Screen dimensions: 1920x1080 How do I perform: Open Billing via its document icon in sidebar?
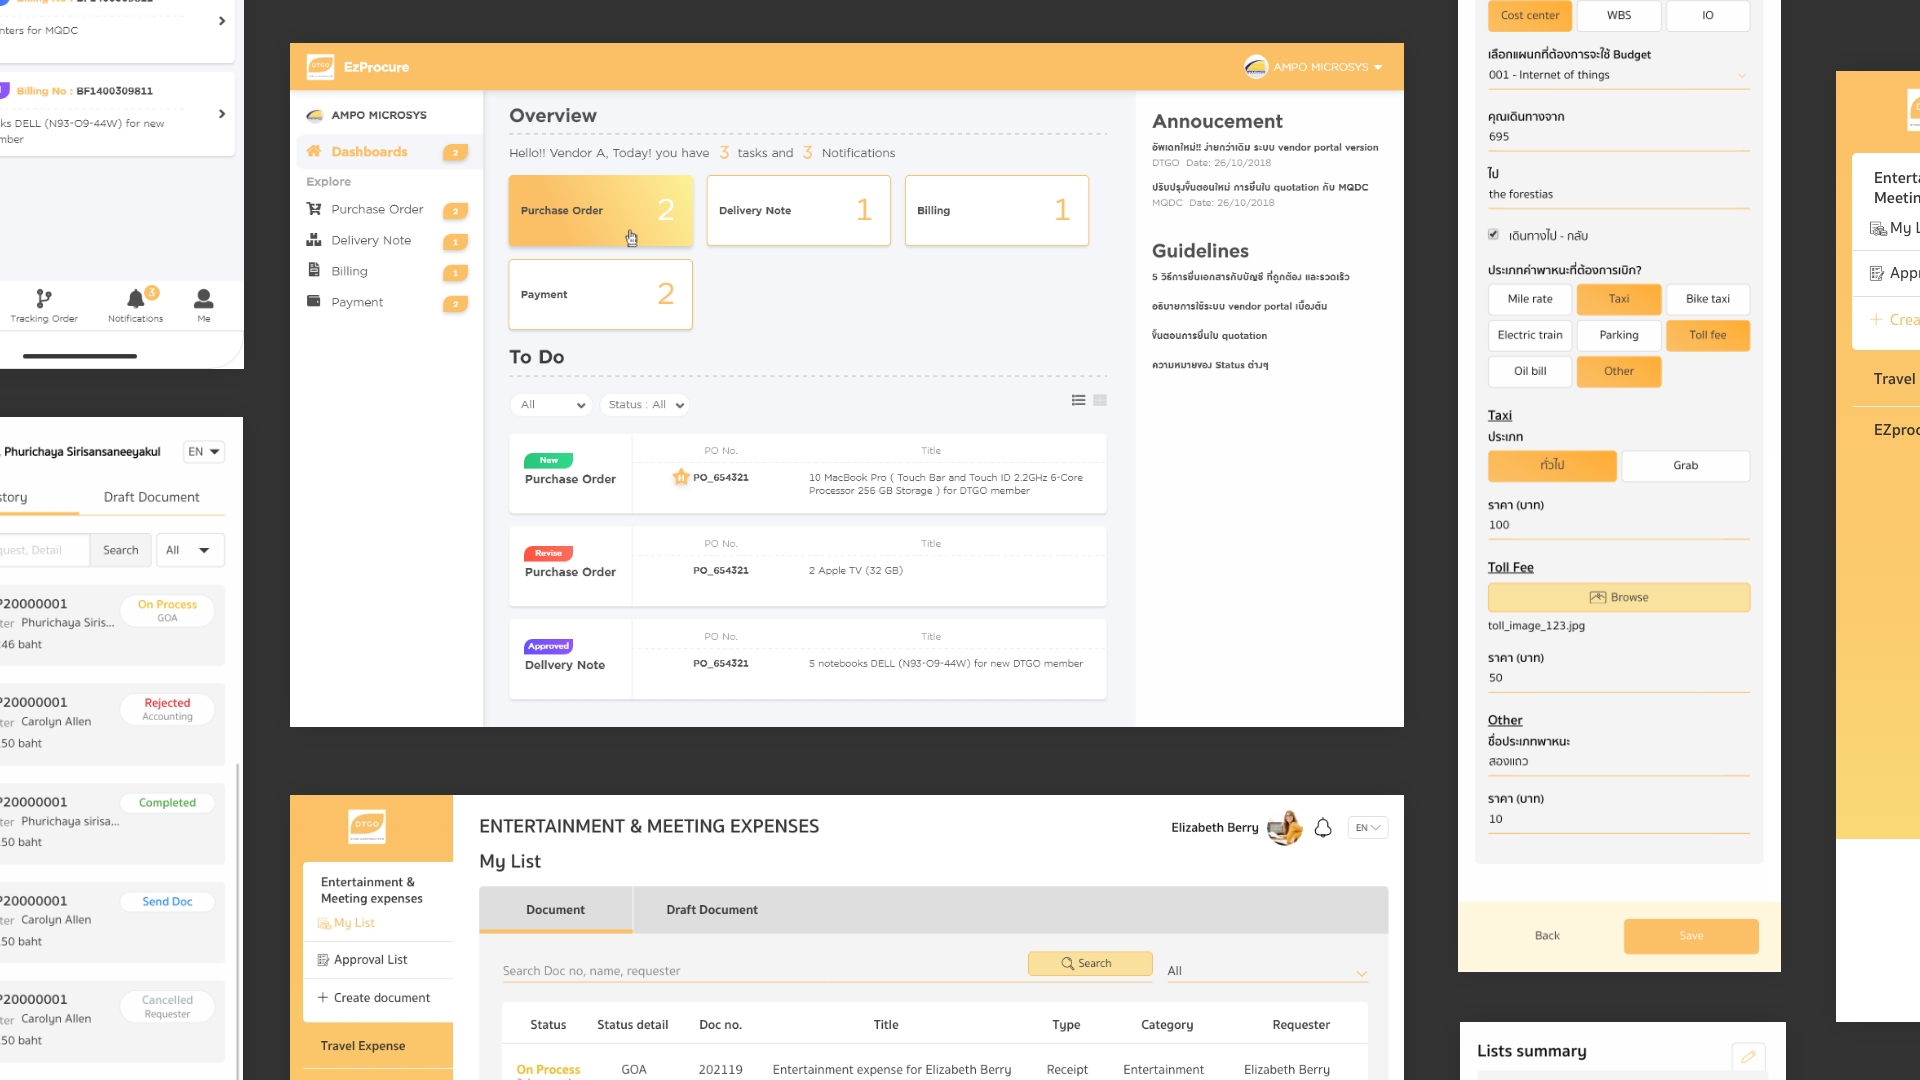(x=313, y=271)
